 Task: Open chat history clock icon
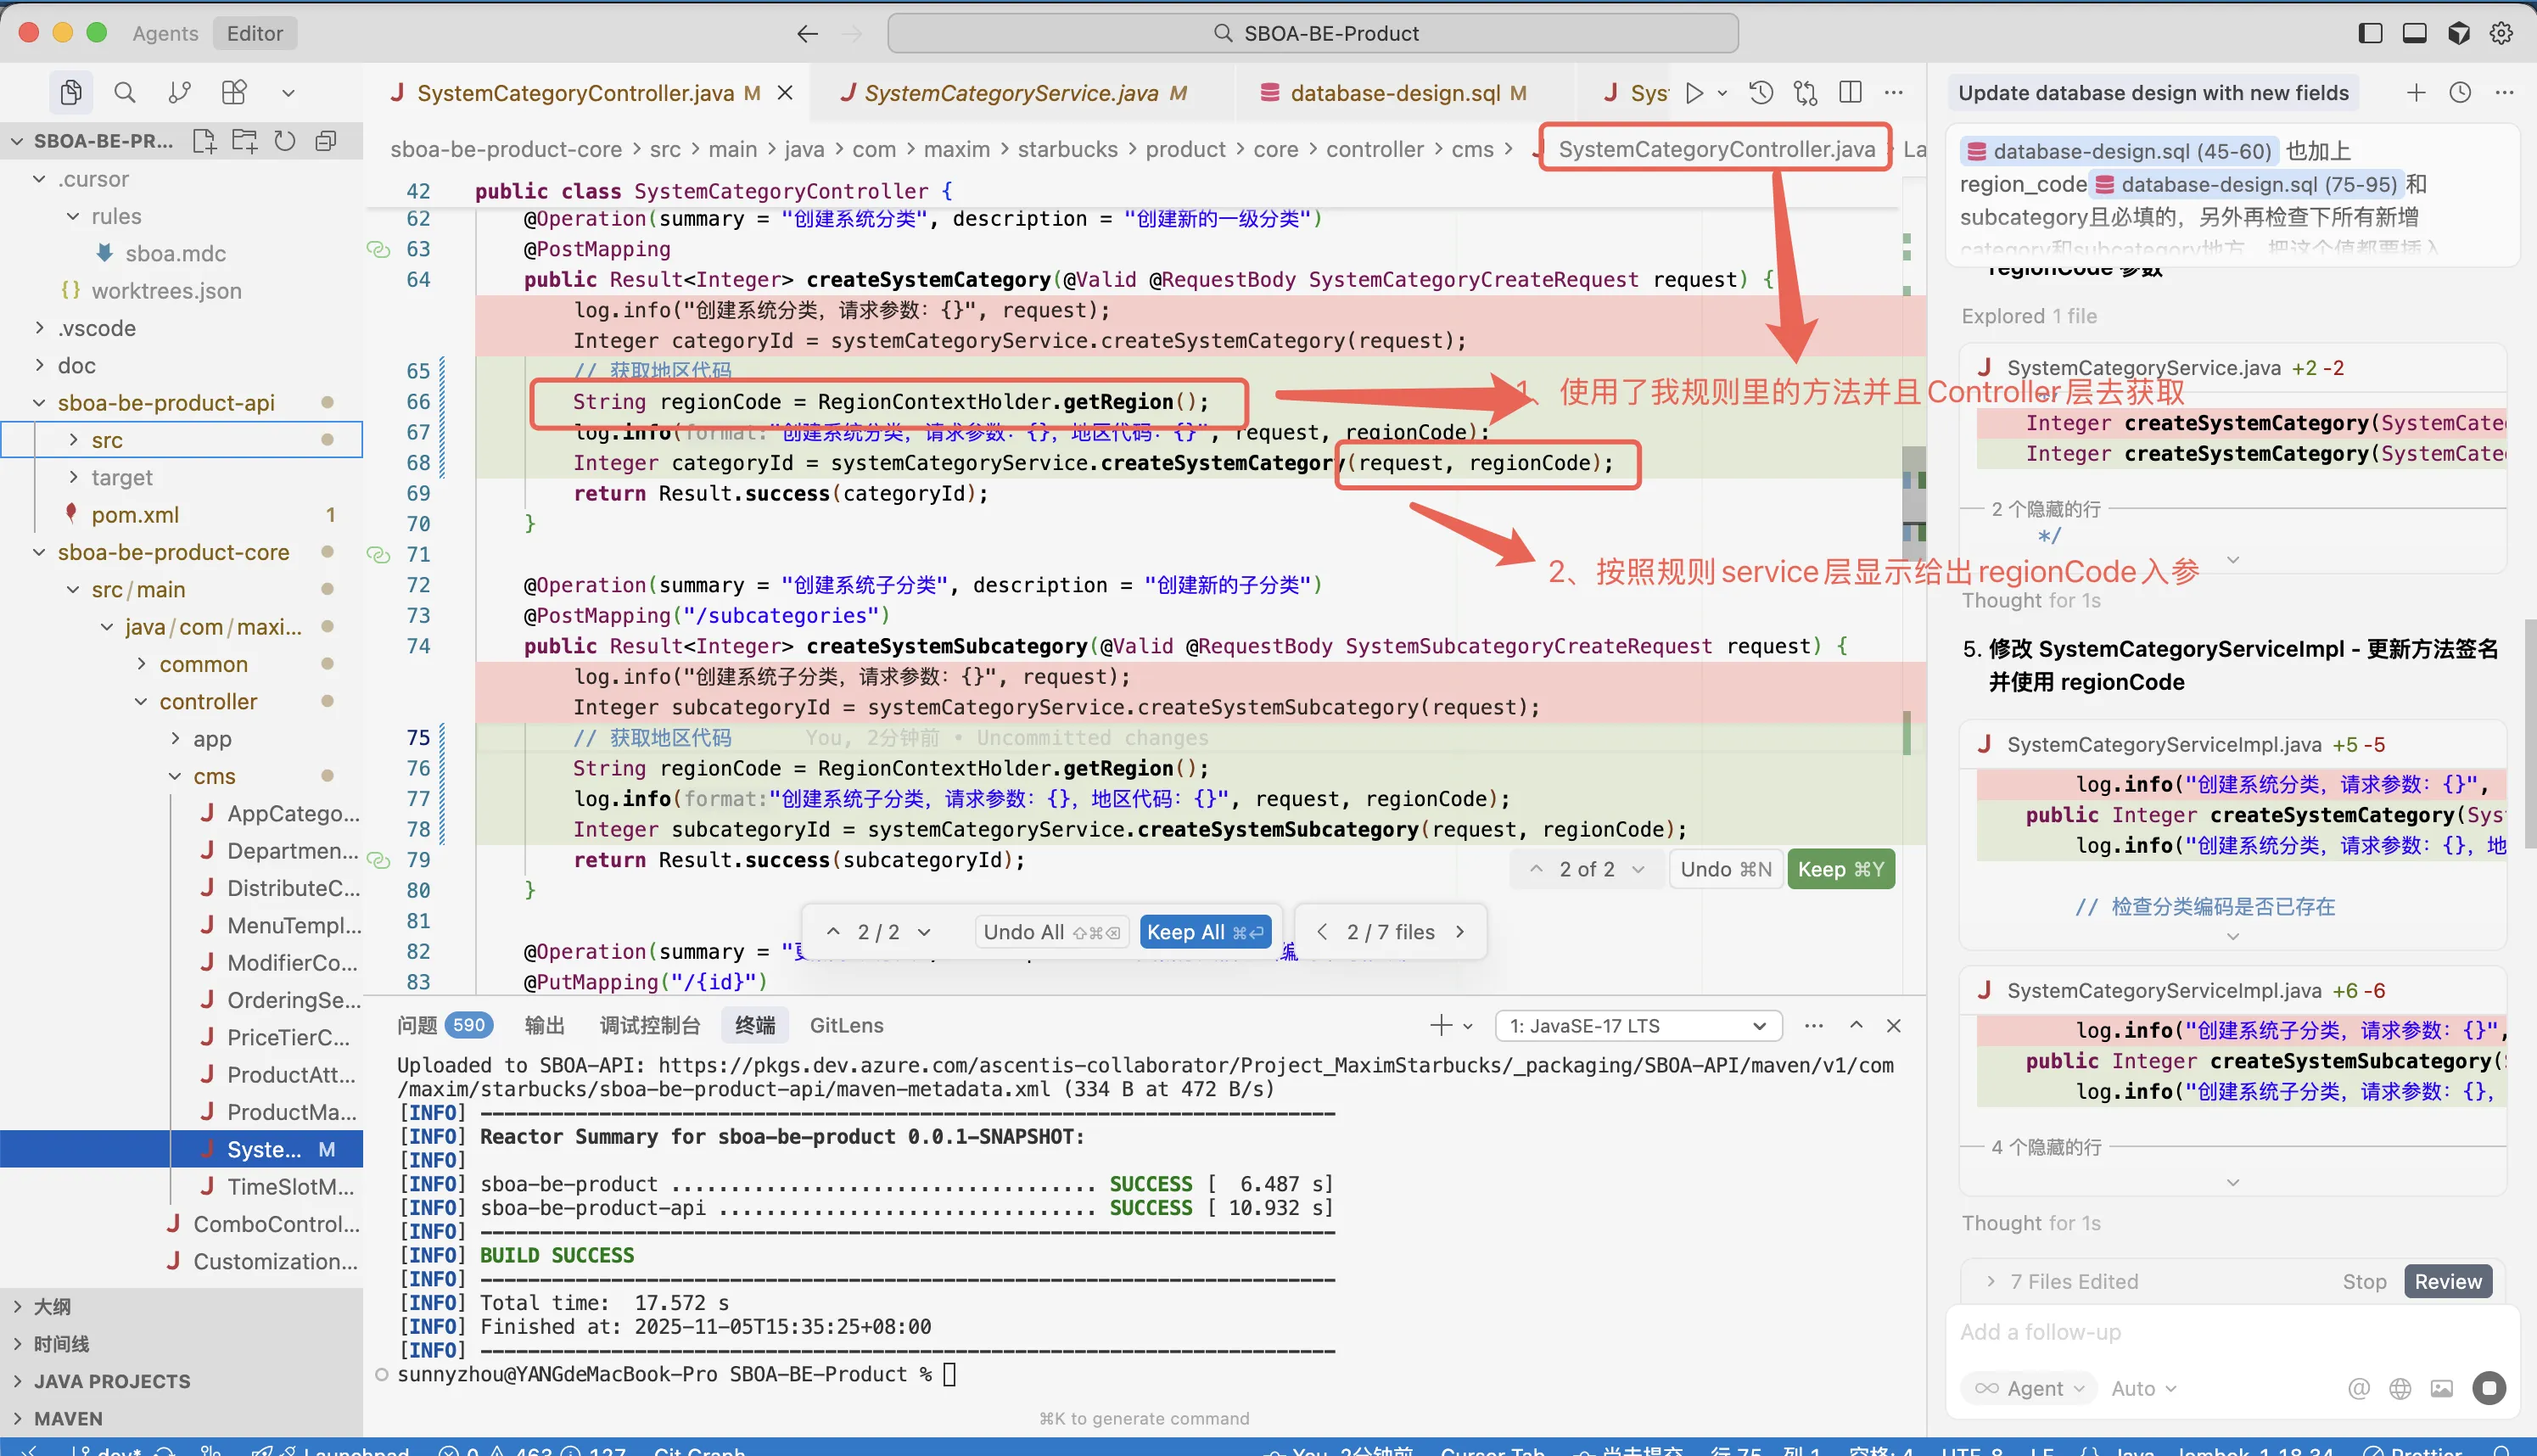pos(2460,93)
